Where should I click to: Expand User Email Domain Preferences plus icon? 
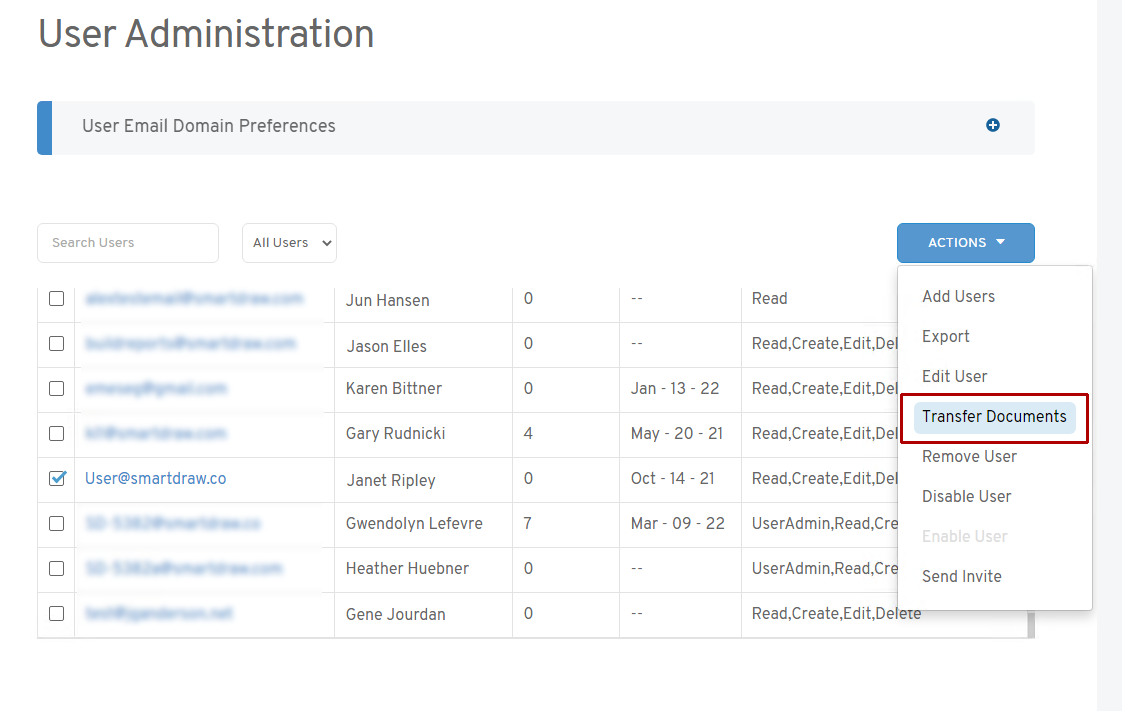[x=992, y=126]
